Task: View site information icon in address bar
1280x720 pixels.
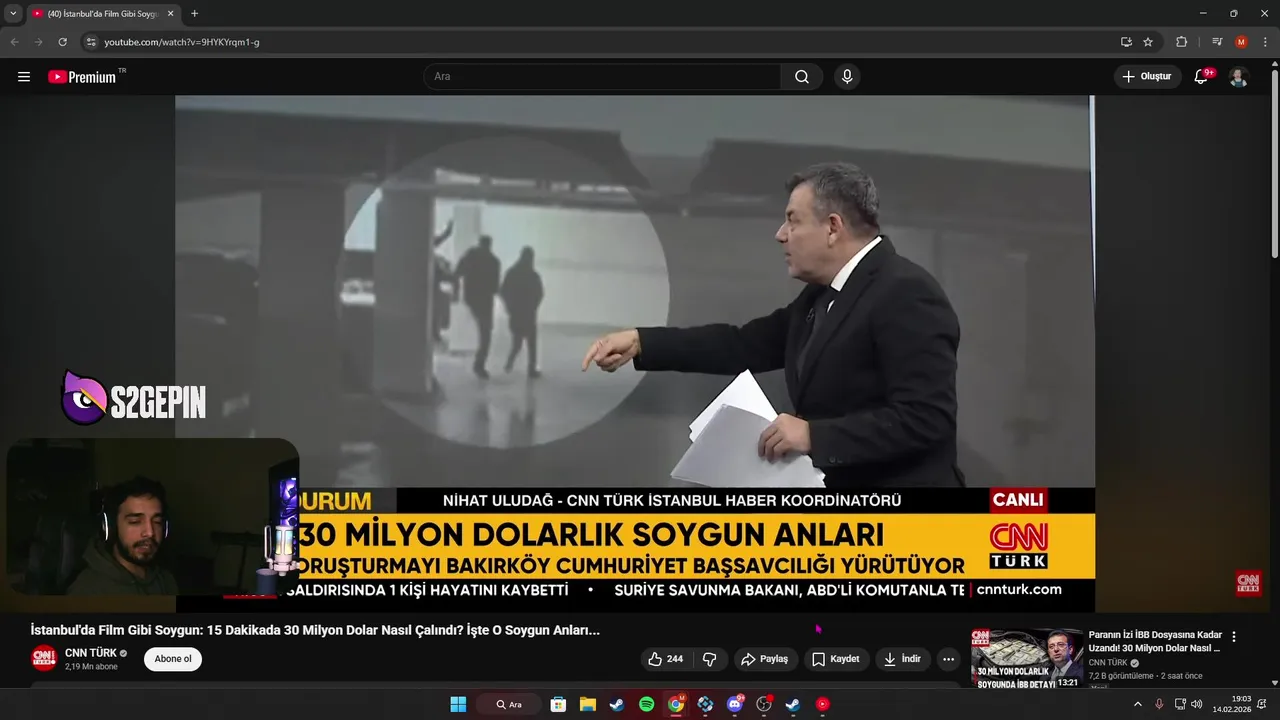Action: (91, 42)
